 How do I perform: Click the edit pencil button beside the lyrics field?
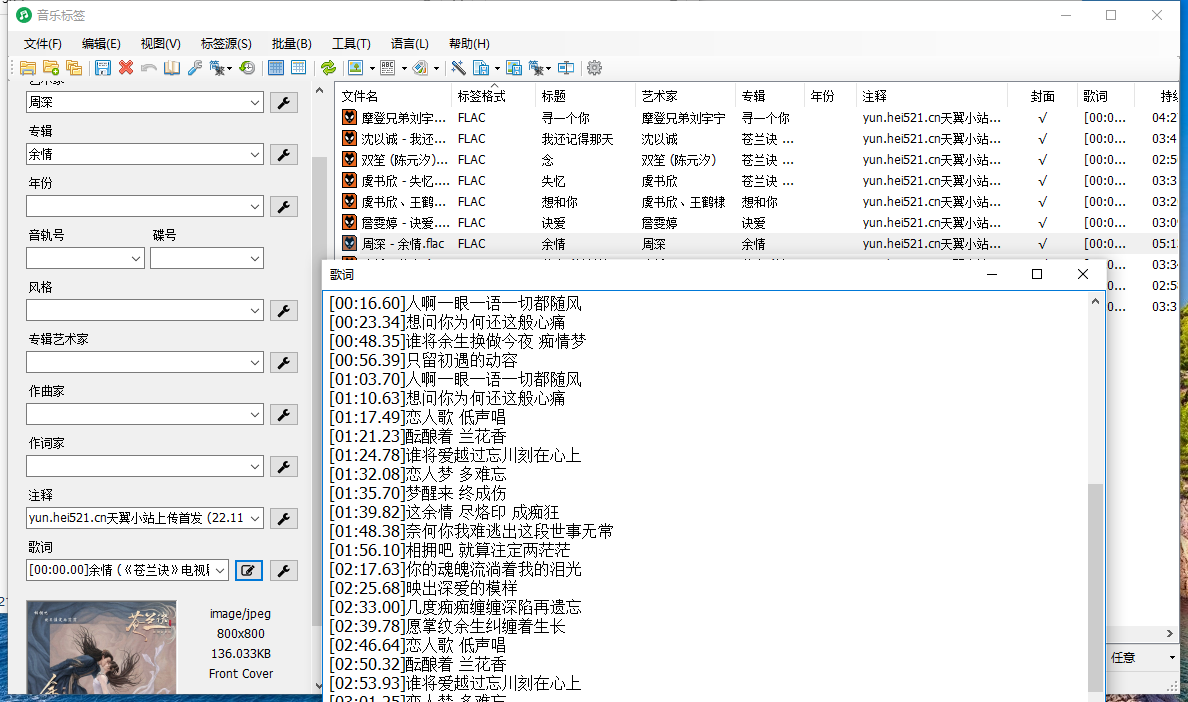(x=248, y=570)
